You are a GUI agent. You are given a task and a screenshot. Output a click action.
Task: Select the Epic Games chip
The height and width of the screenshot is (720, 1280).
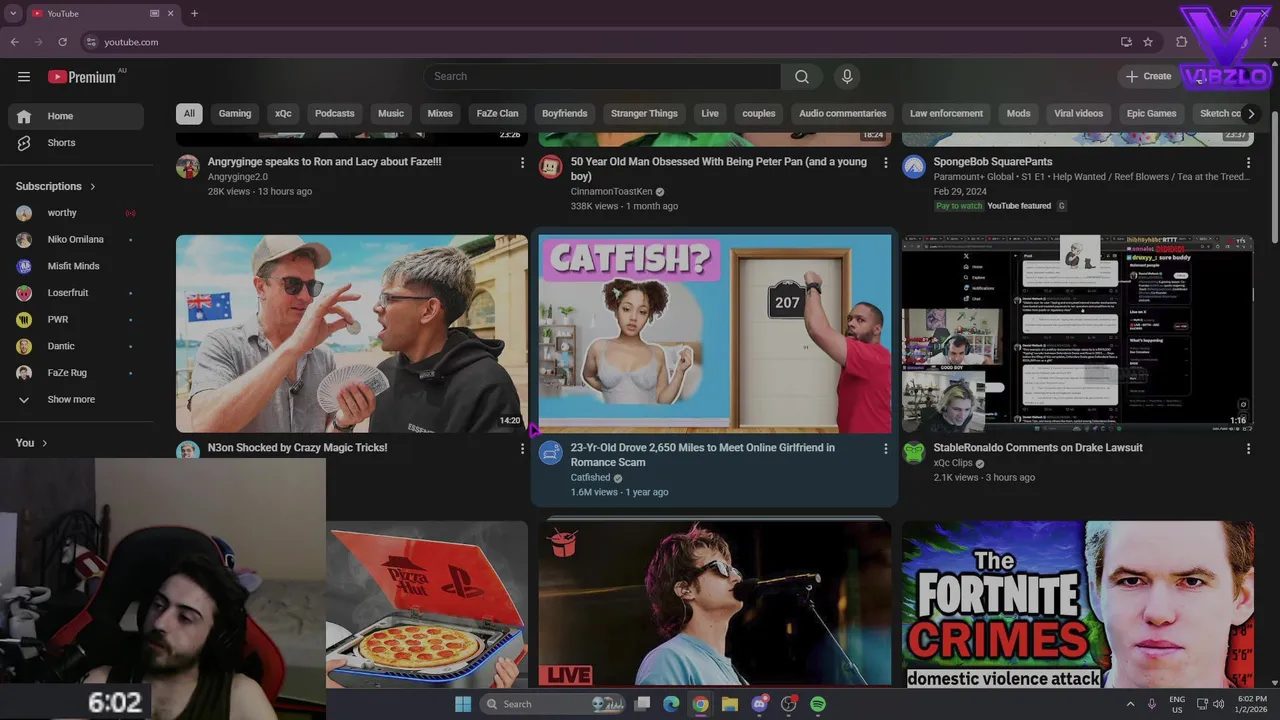click(1152, 113)
